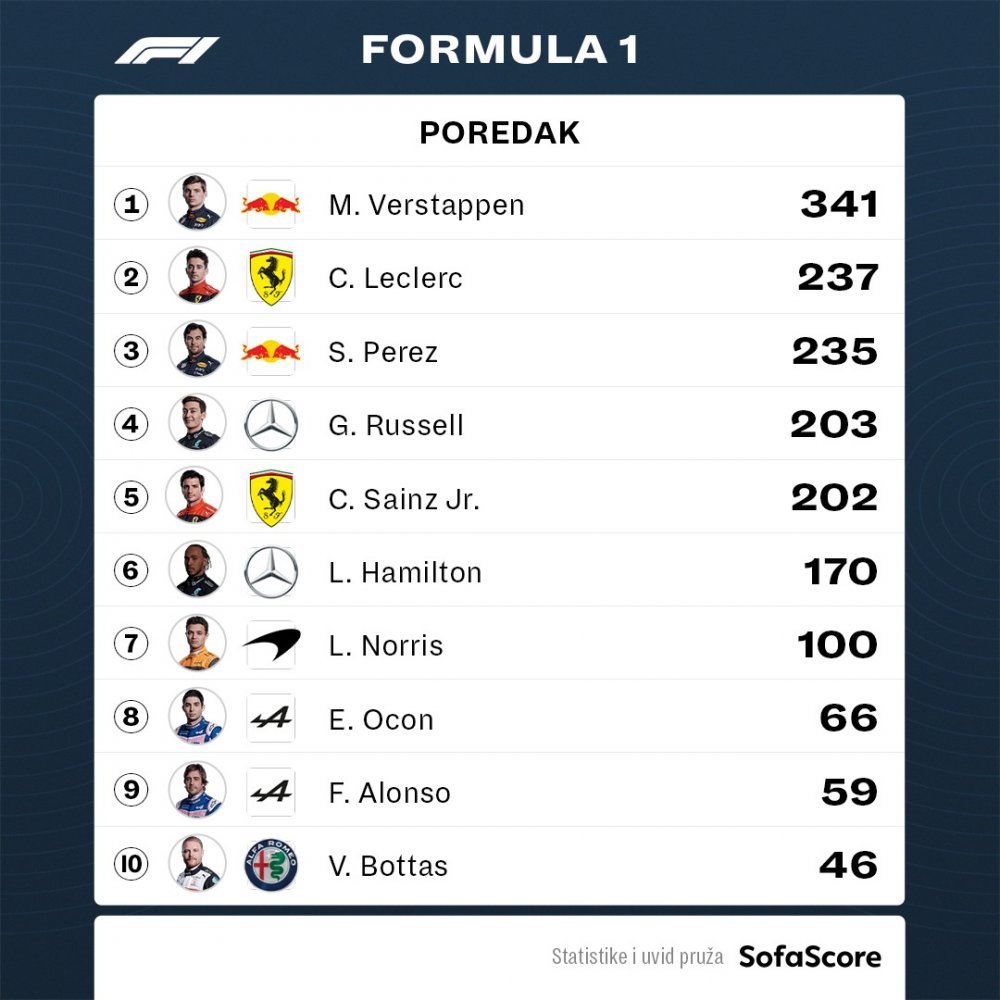Screen dimensions: 1000x1000
Task: Click position number 2 badge
Action: [x=131, y=277]
